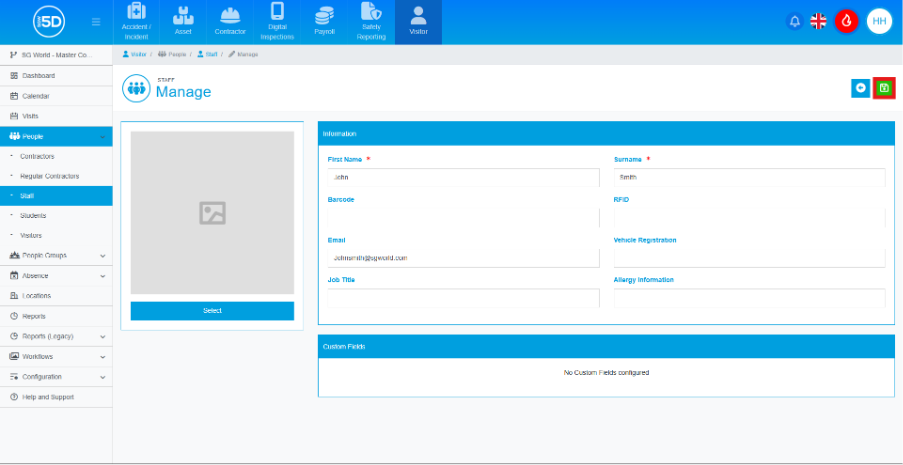Expand the Workflows section
Screen dimensions: 903x465
pyautogui.click(x=56, y=357)
